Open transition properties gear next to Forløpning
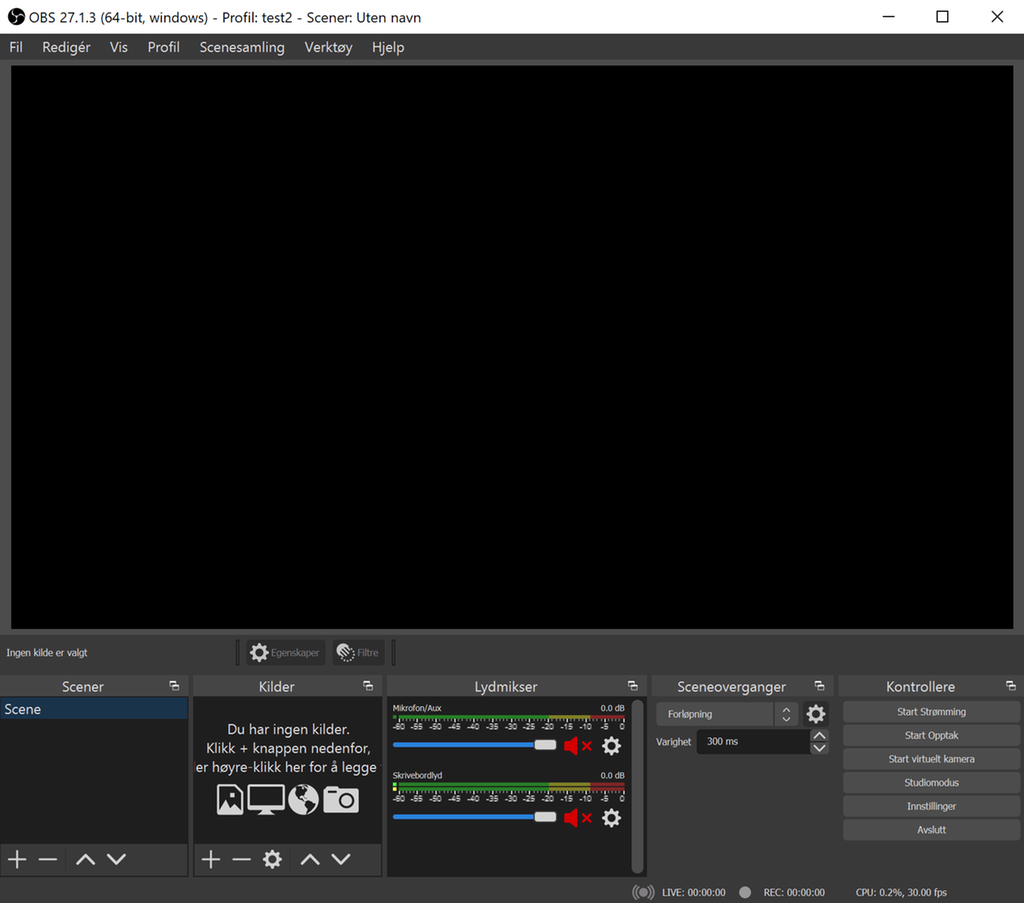Viewport: 1024px width, 903px height. point(816,714)
